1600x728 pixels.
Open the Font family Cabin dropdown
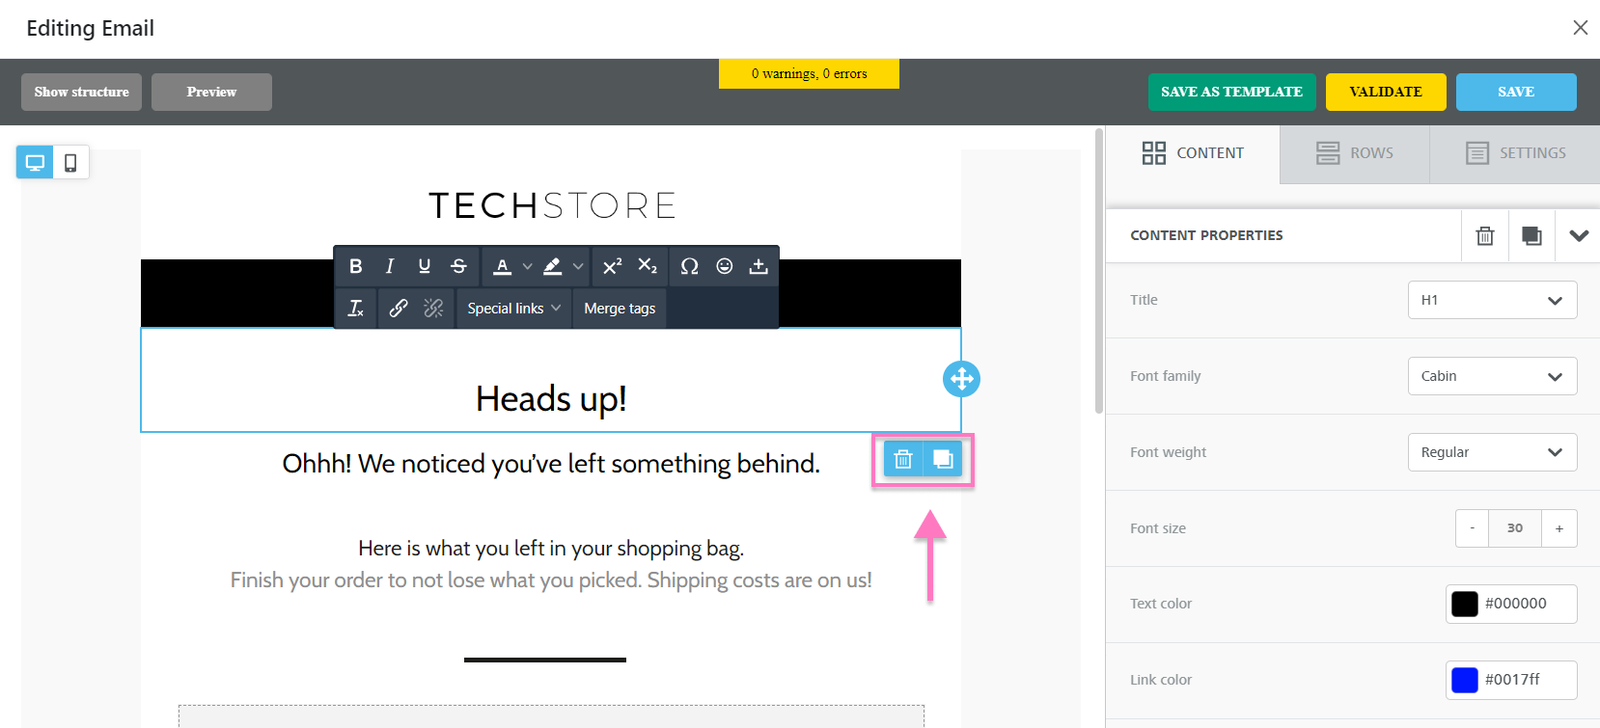1491,376
